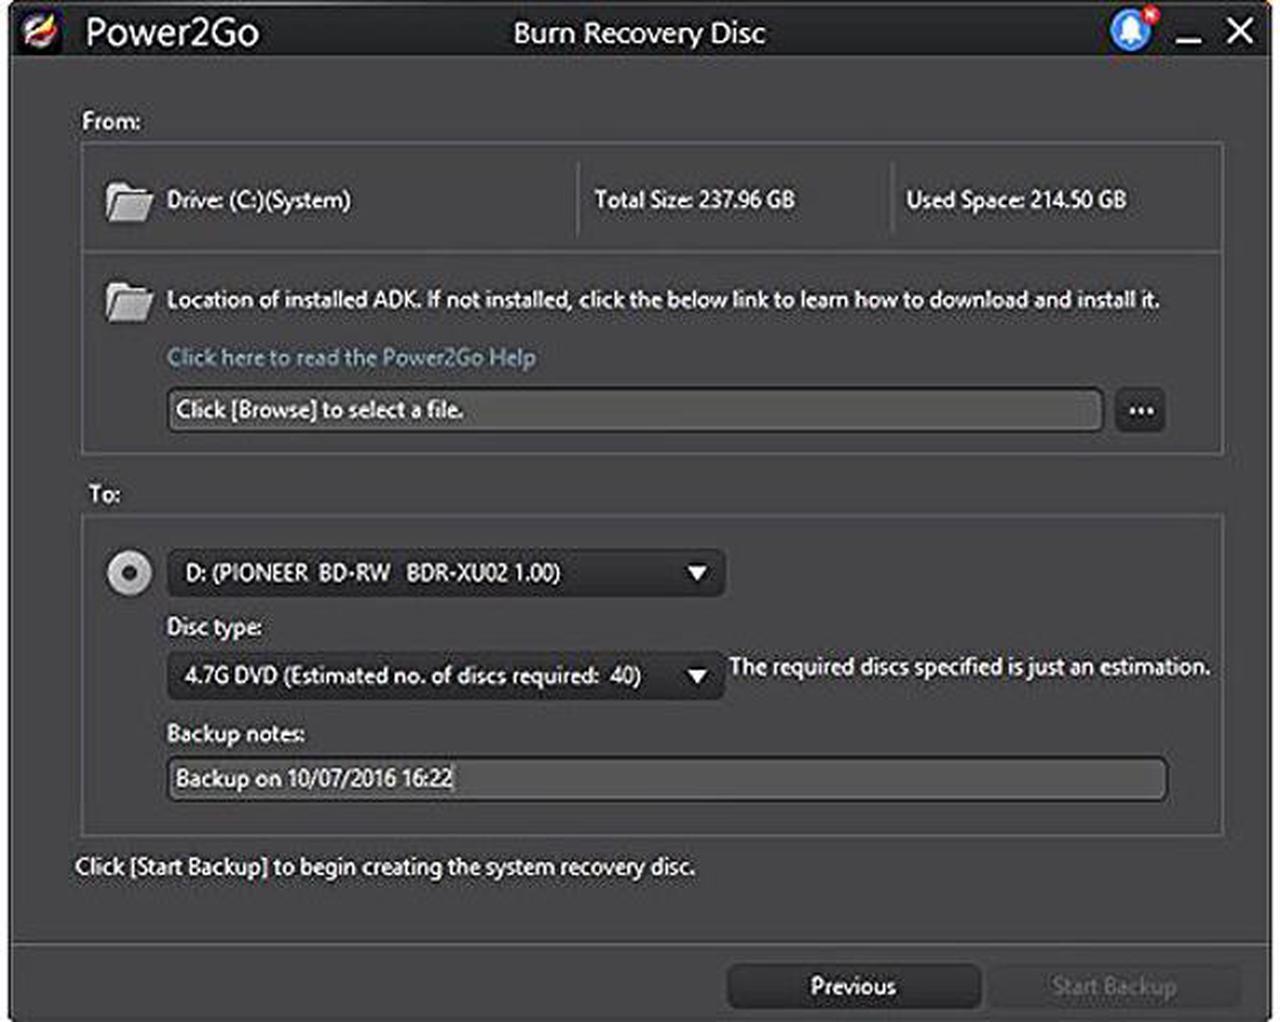Click the Backup notes text field

pos(666,778)
